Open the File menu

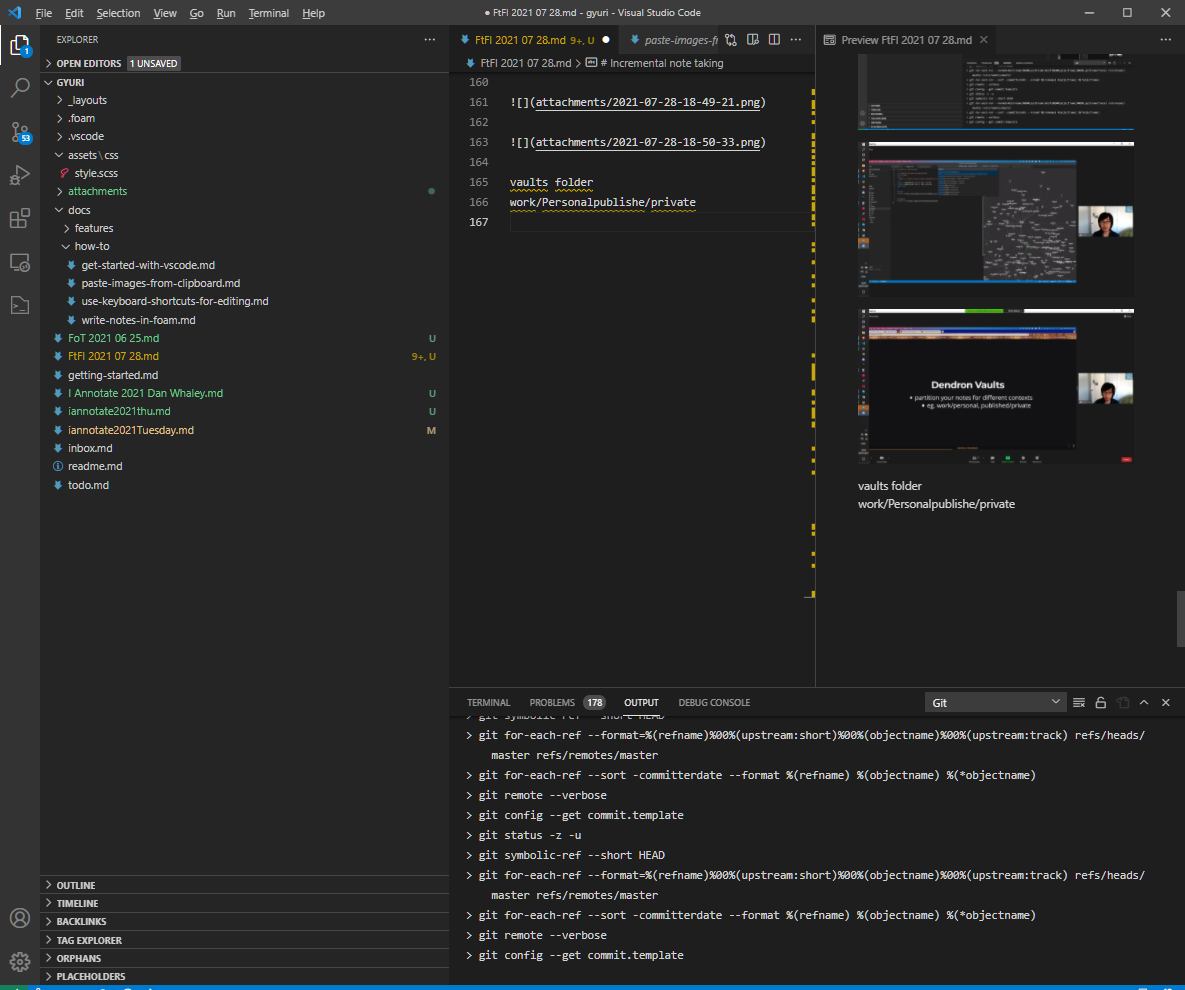[44, 13]
